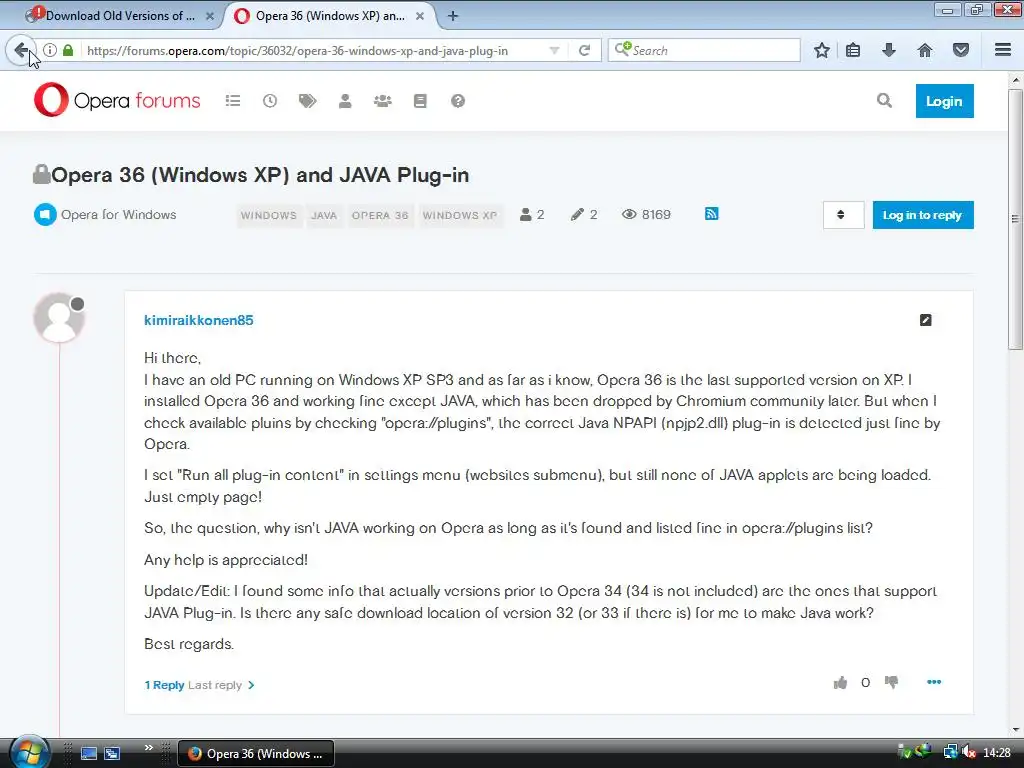Click the page vertical scrollbar thumb
Viewport: 1024px width, 768px height.
pos(1016,219)
